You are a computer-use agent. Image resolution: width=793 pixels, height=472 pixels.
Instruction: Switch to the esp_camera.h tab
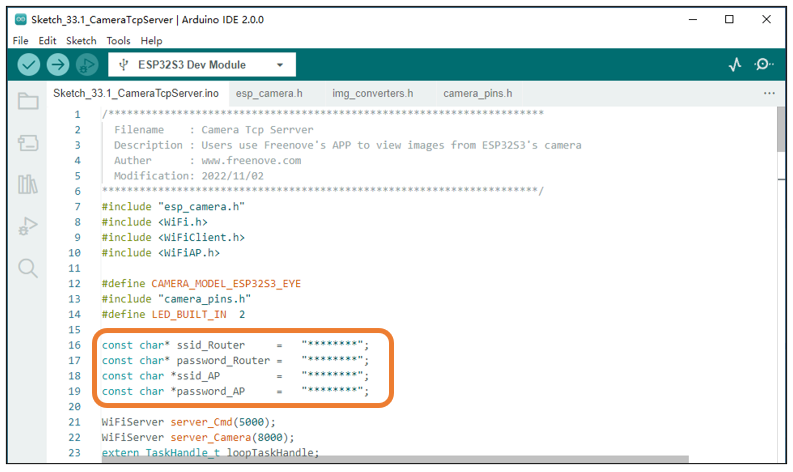[x=269, y=94]
